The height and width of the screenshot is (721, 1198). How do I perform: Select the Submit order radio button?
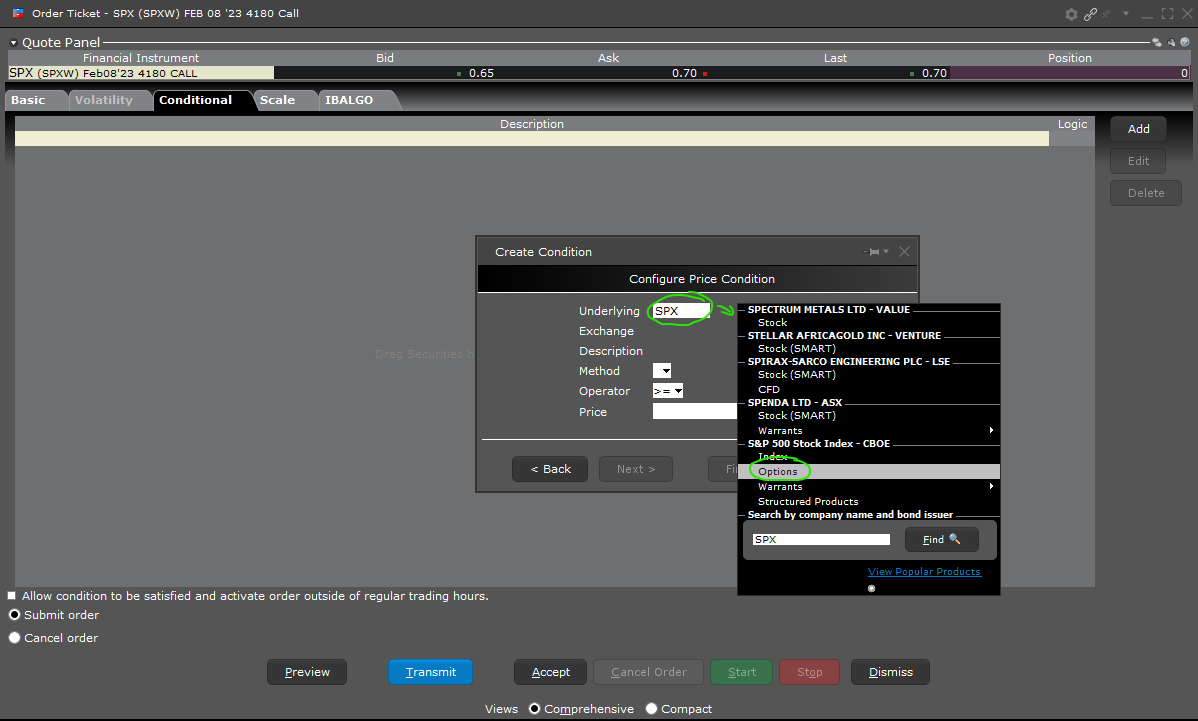coord(15,615)
